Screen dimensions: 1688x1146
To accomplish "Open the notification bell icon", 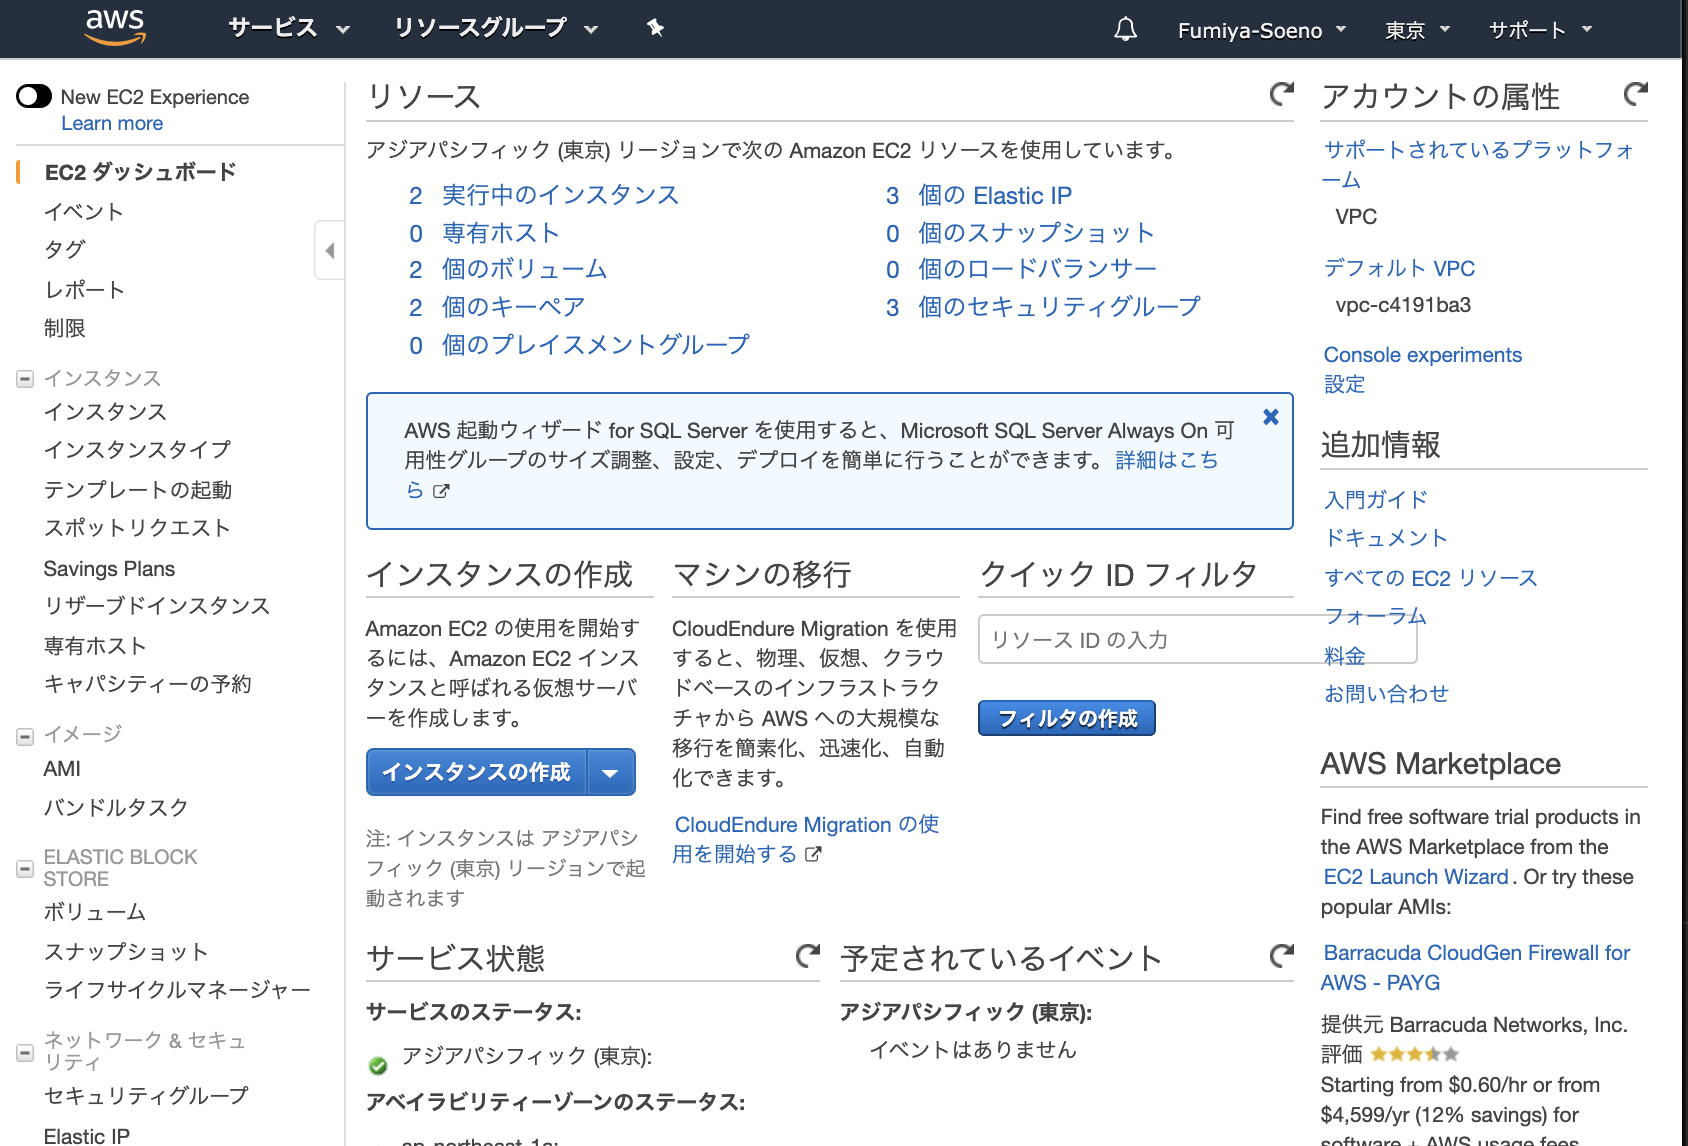I will pyautogui.click(x=1124, y=29).
